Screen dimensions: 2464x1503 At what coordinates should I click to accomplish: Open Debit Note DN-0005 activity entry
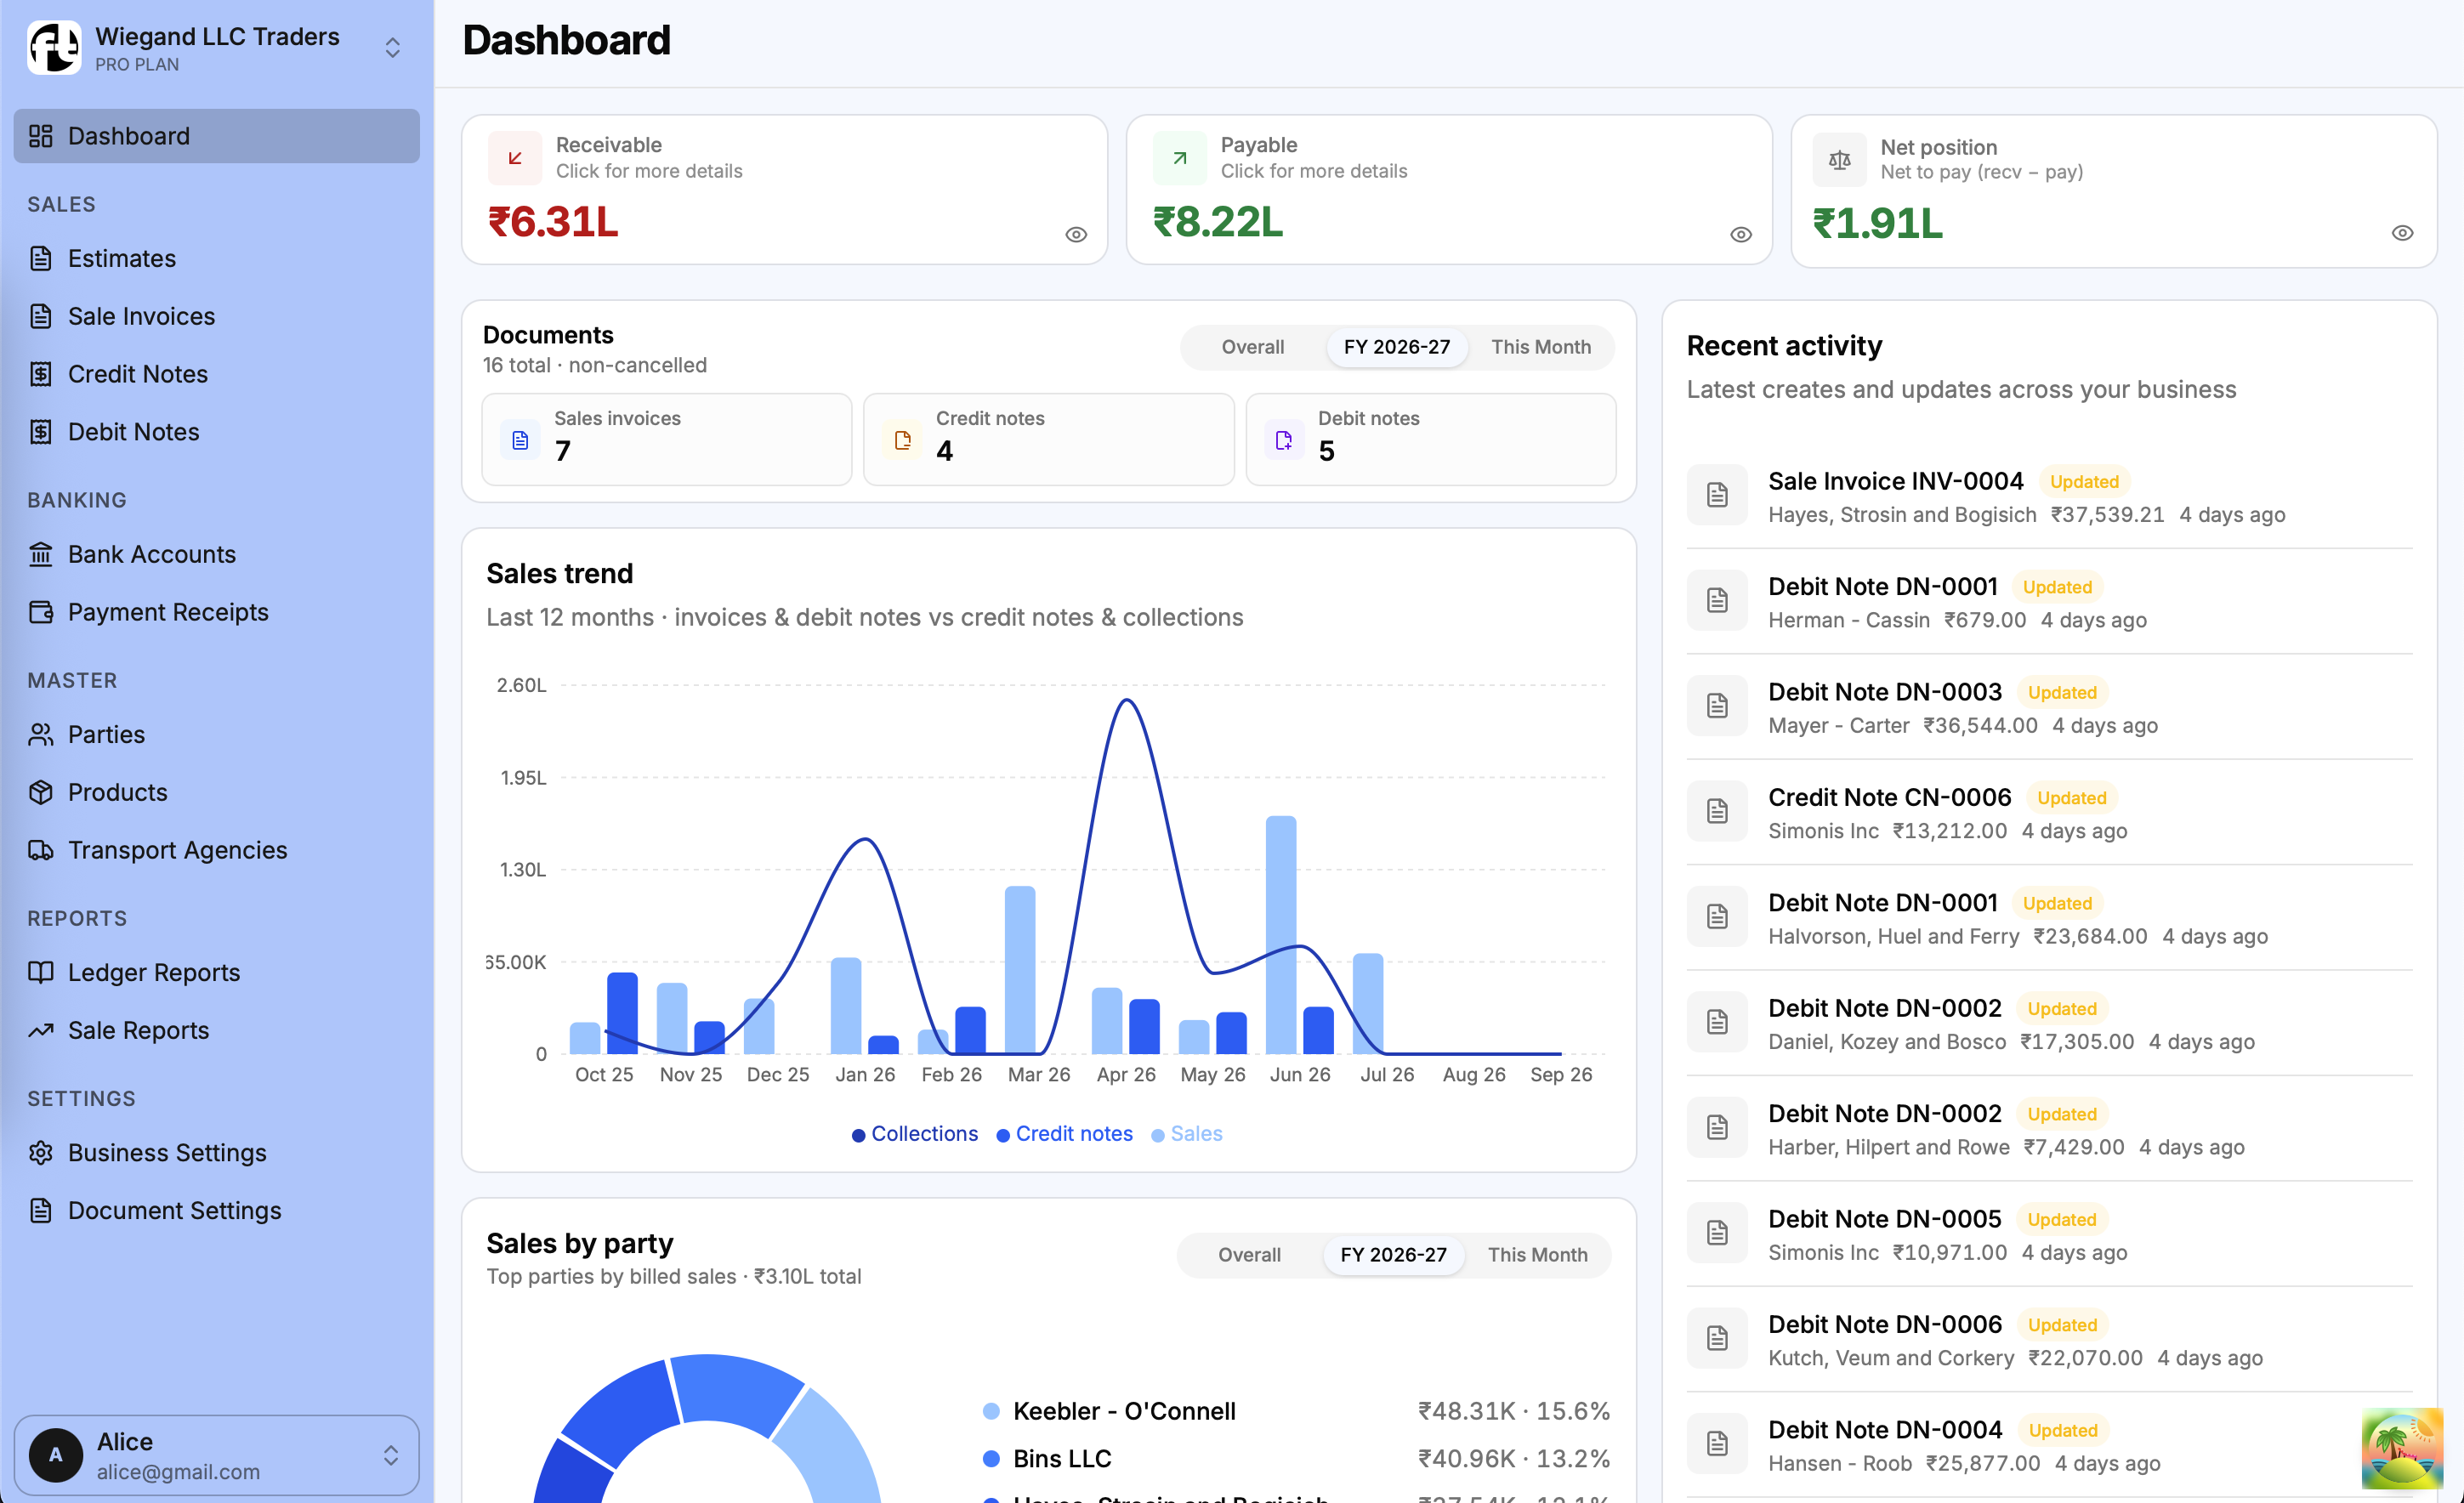pyautogui.click(x=2050, y=1234)
